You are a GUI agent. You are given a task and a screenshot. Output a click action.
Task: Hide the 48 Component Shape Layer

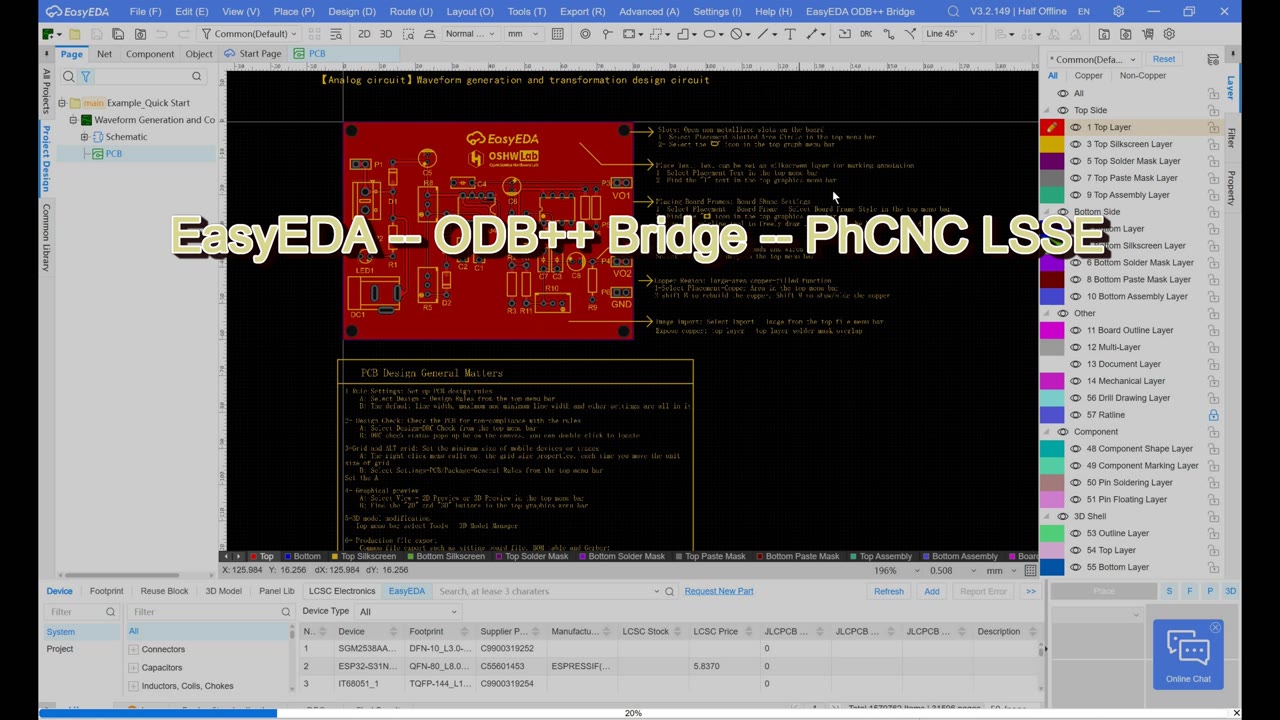tap(1076, 449)
